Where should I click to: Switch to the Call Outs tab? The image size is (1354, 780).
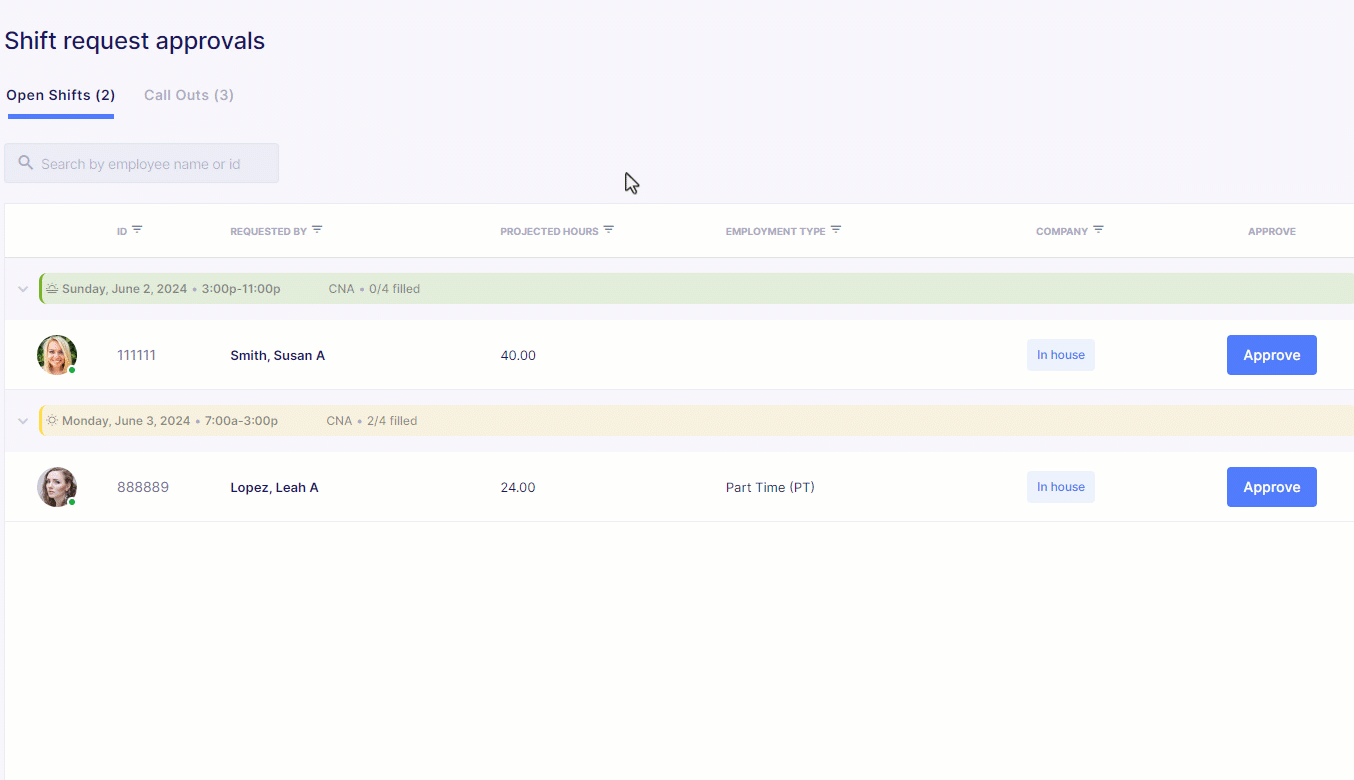click(x=189, y=95)
